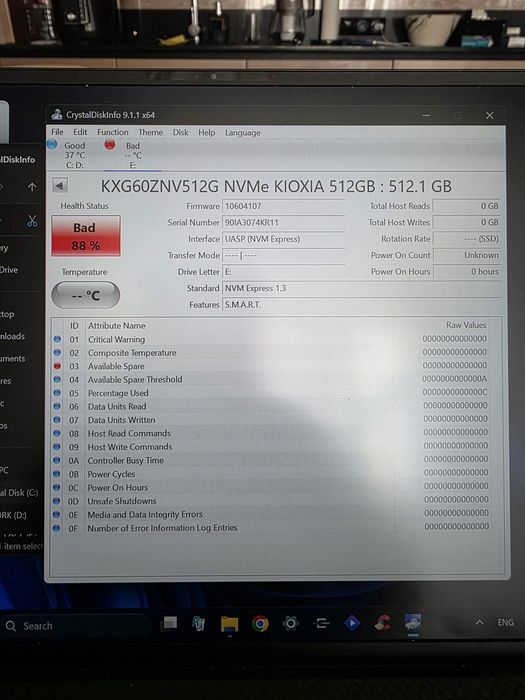
Task: Click the Serial Number field 90IA3074KR11
Action: (283, 222)
